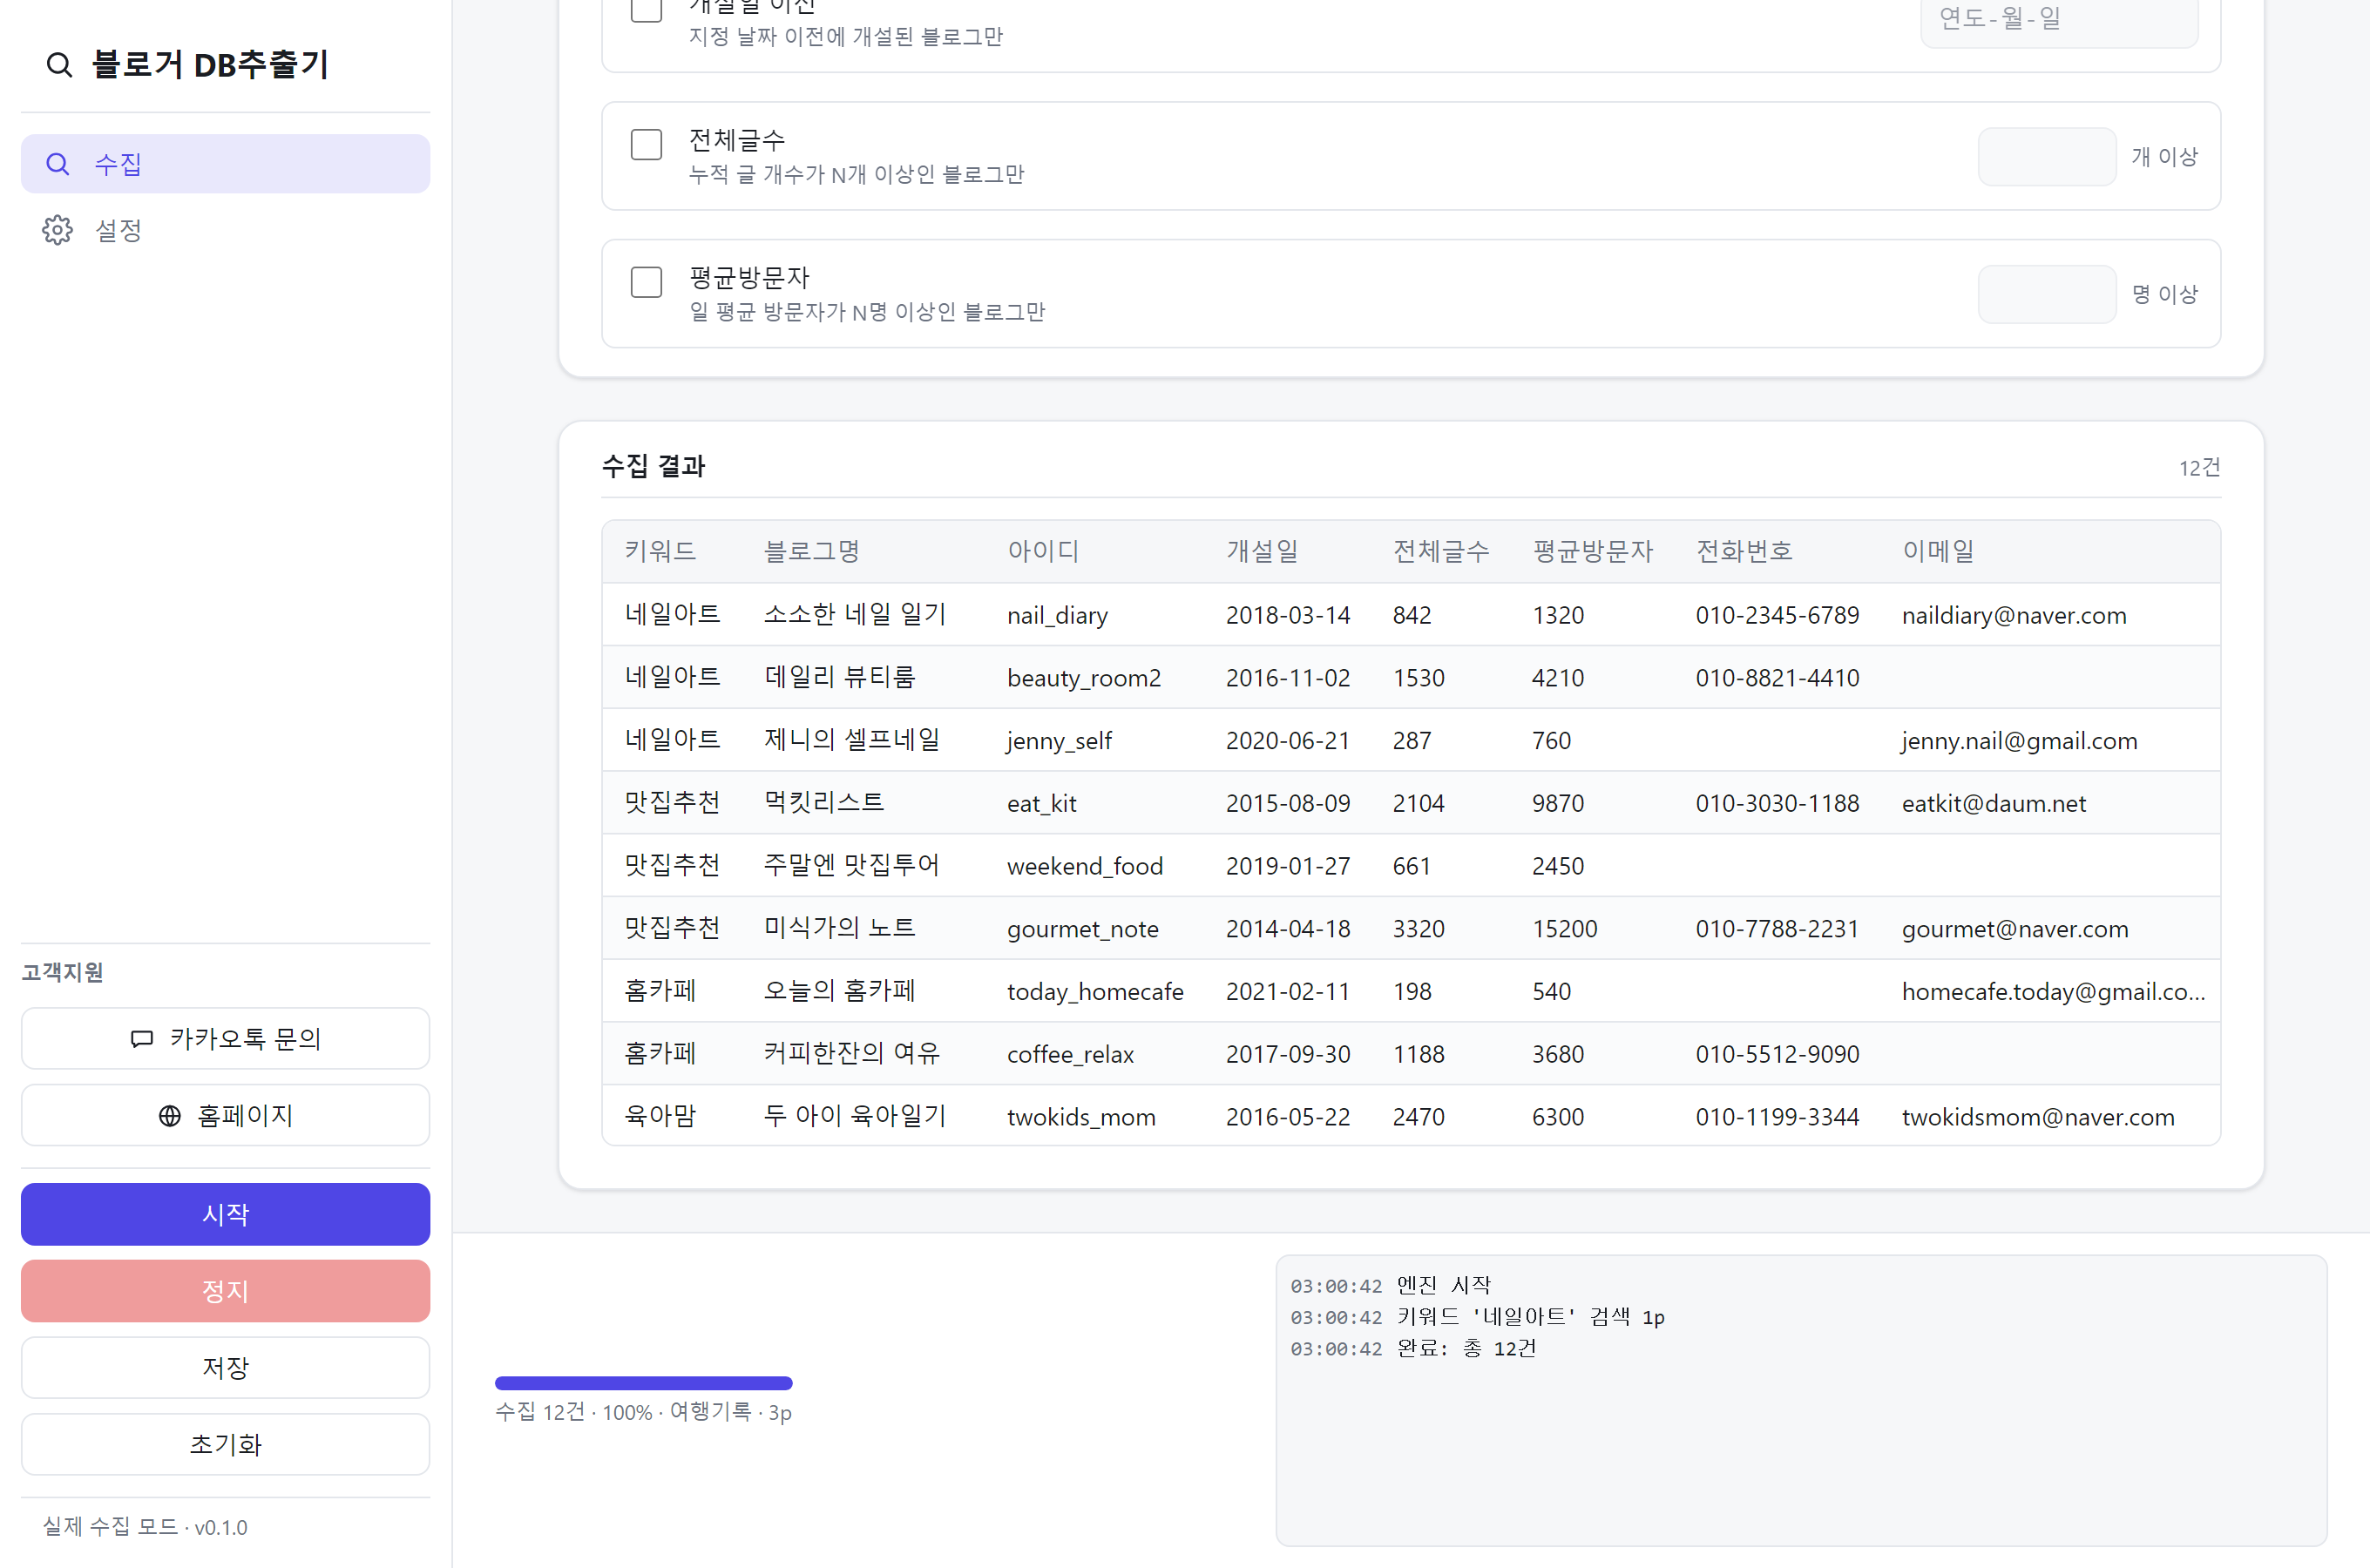Select the 오늘의 홈카페 blog name
The width and height of the screenshot is (2370, 1568).
click(839, 991)
